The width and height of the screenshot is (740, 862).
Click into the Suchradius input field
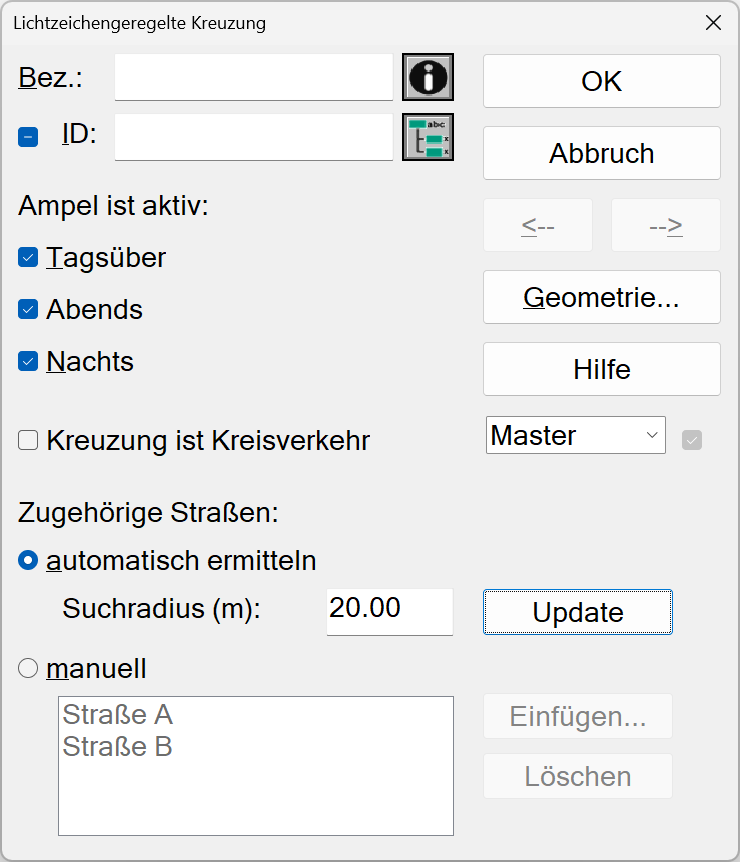pyautogui.click(x=390, y=612)
